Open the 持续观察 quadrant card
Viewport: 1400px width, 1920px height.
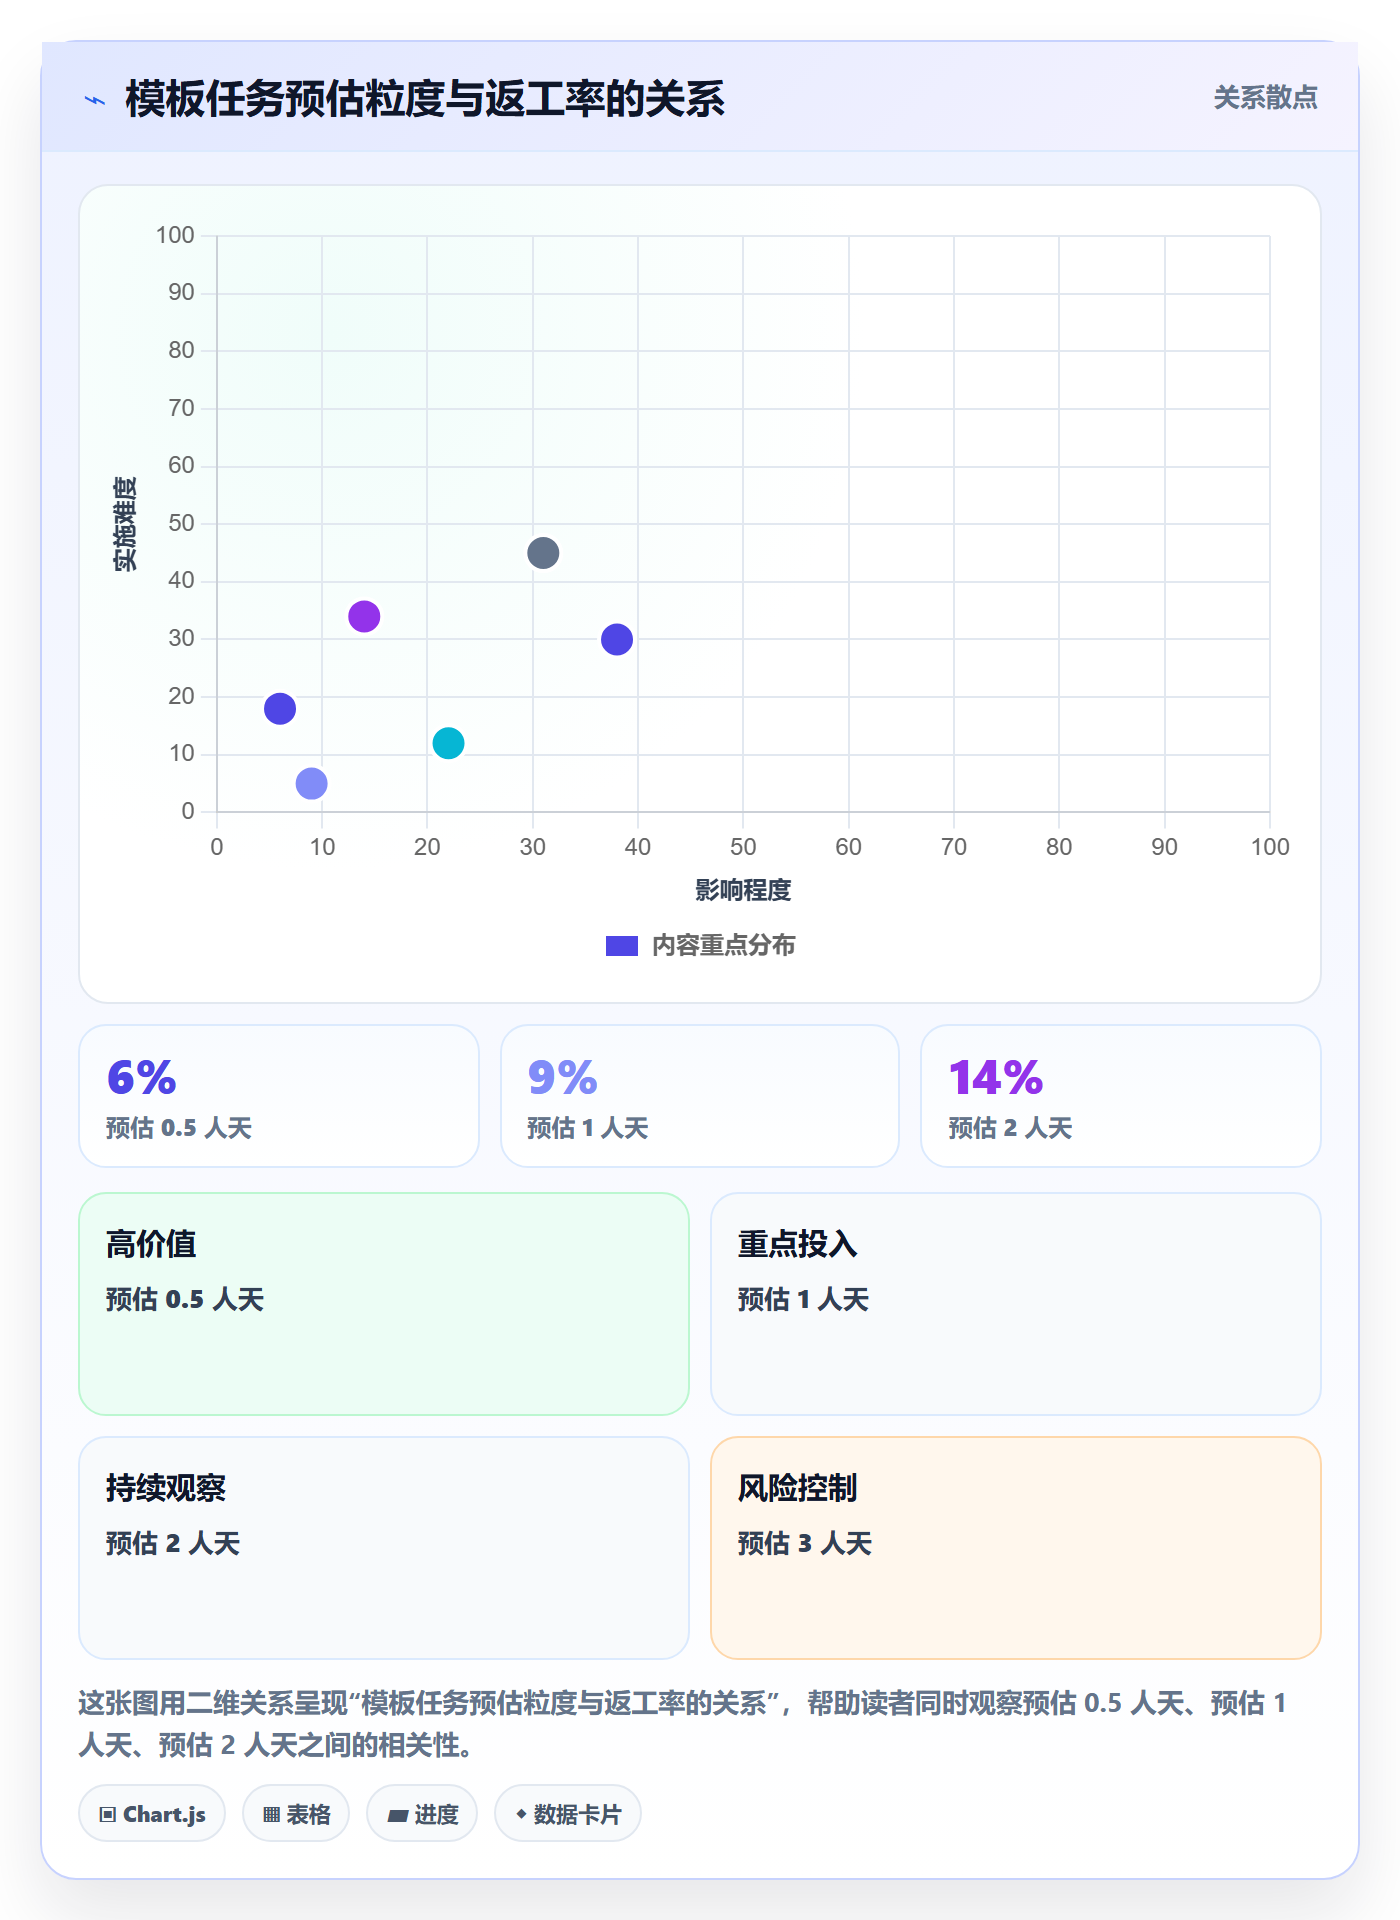point(384,1548)
